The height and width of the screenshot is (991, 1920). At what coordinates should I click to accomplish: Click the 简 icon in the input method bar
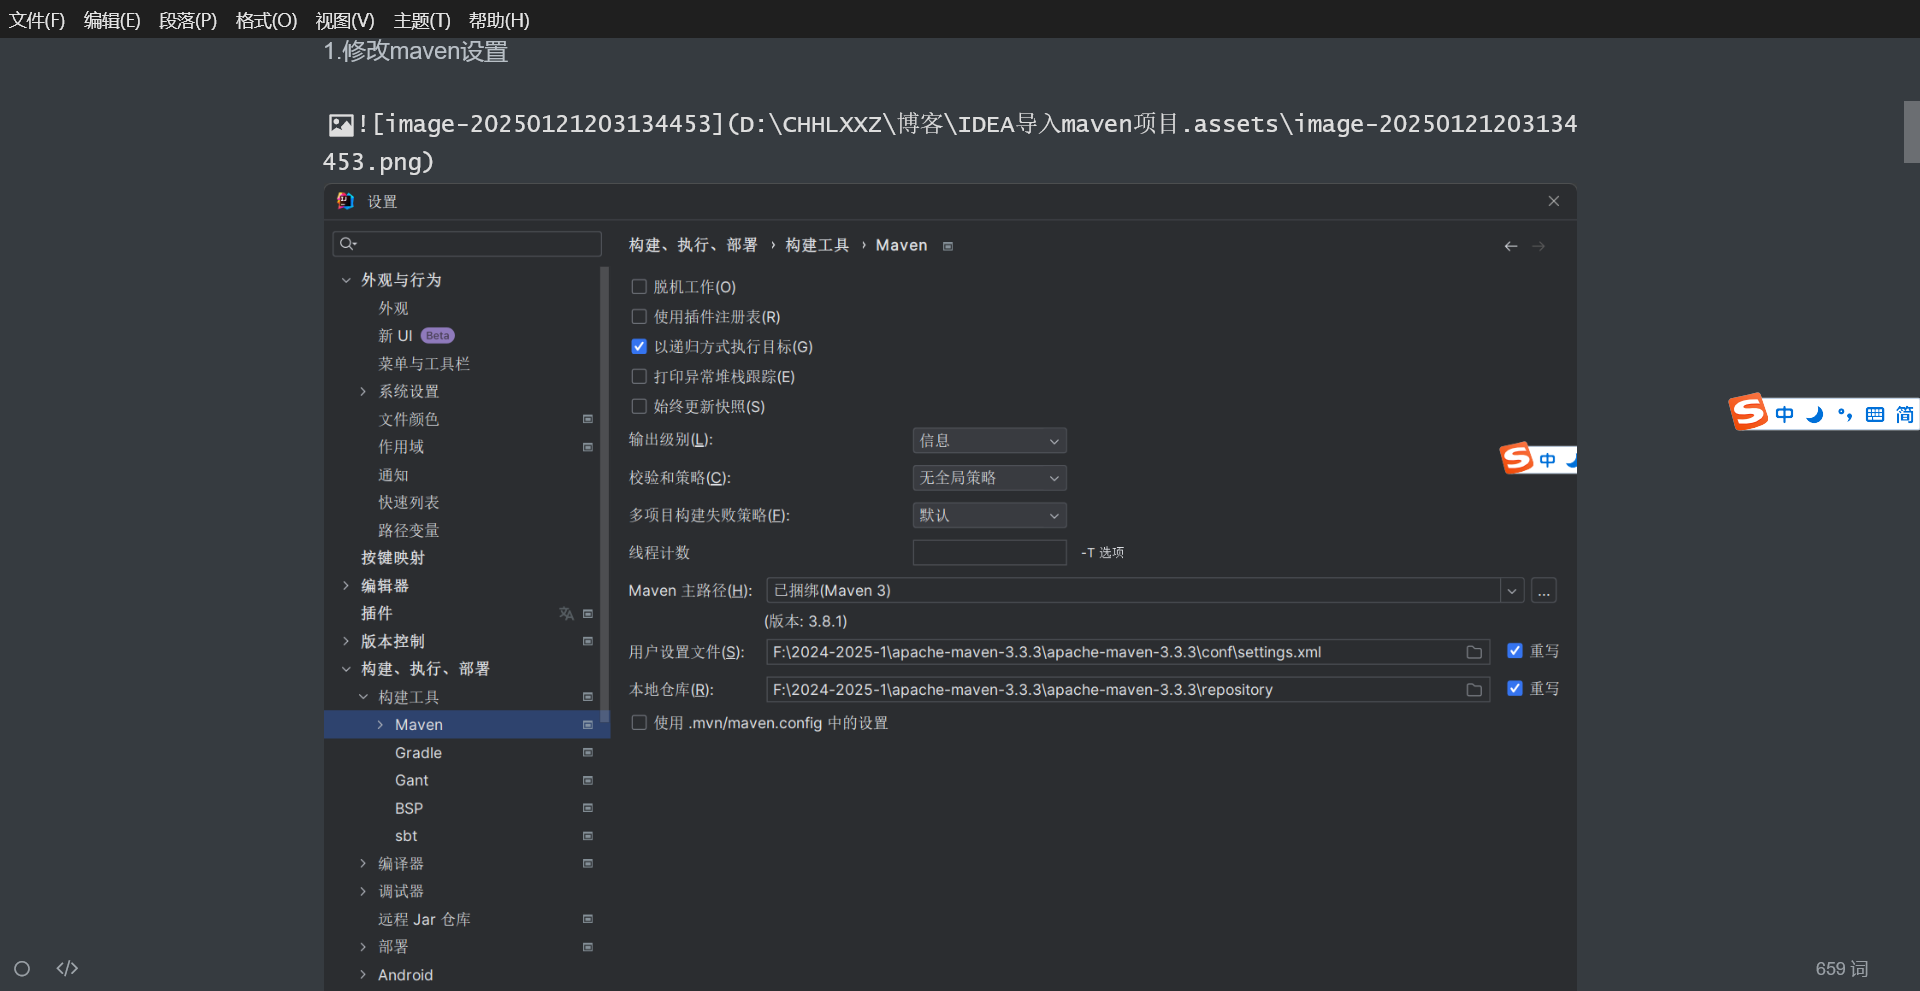(x=1905, y=413)
